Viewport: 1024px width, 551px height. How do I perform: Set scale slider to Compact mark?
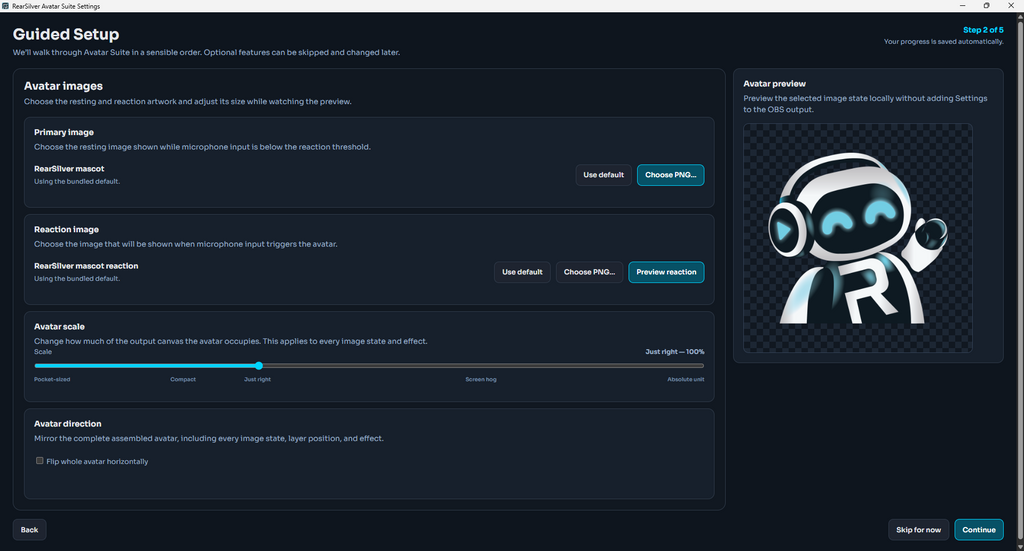tap(183, 366)
